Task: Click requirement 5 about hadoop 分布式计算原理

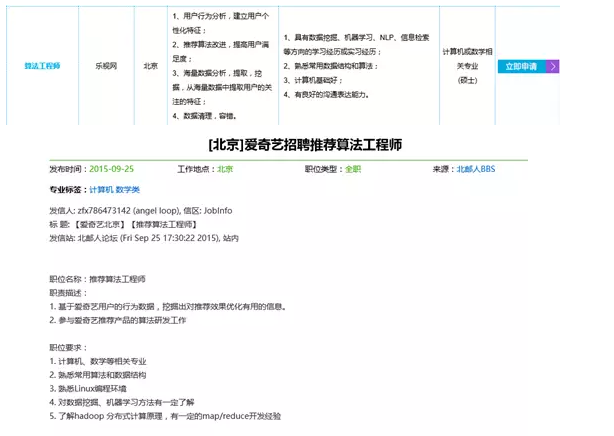Action: tap(165, 416)
